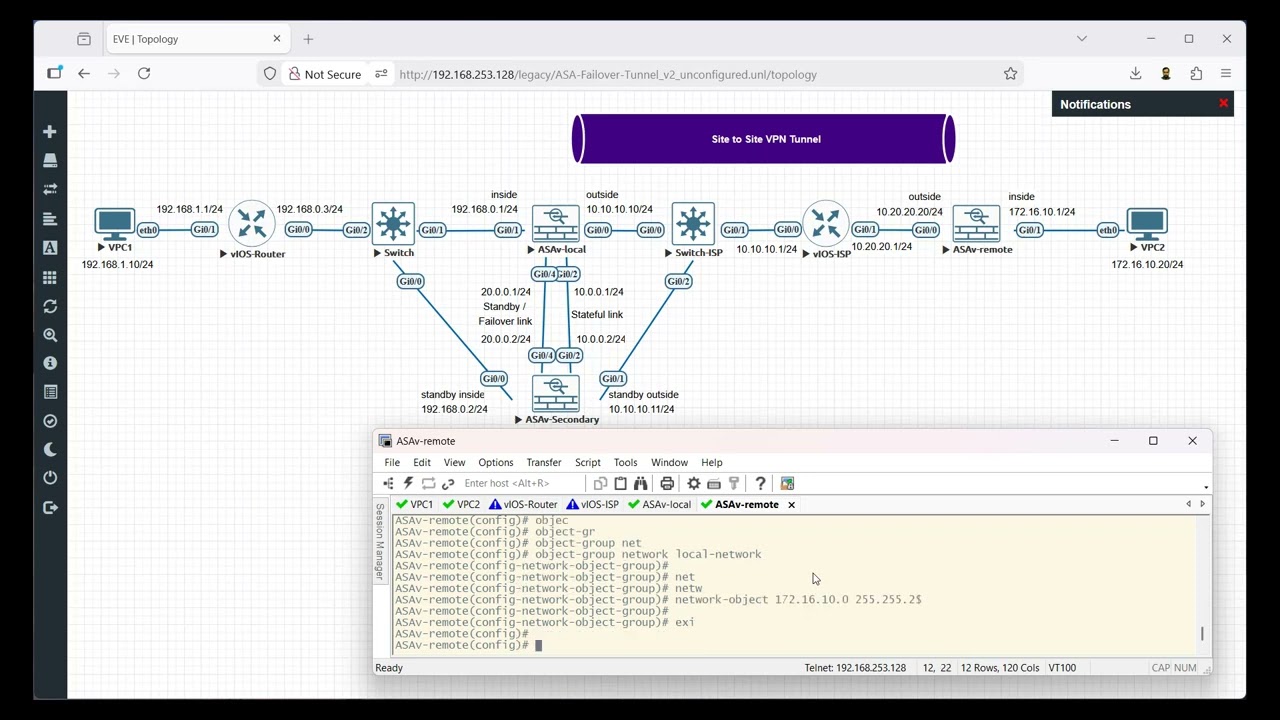Click the Close lab power icon in sidebar
The image size is (1280, 720).
coord(50,478)
